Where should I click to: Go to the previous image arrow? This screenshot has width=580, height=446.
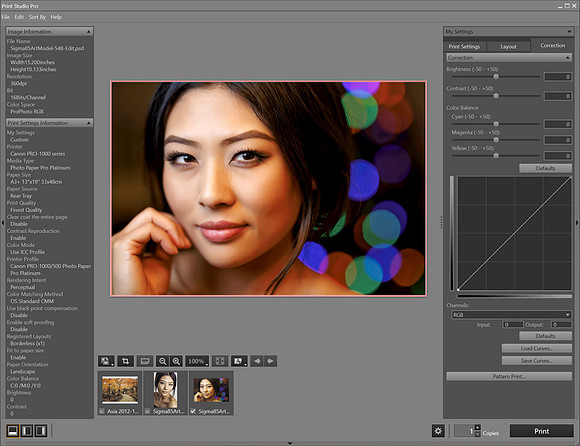pos(257,361)
